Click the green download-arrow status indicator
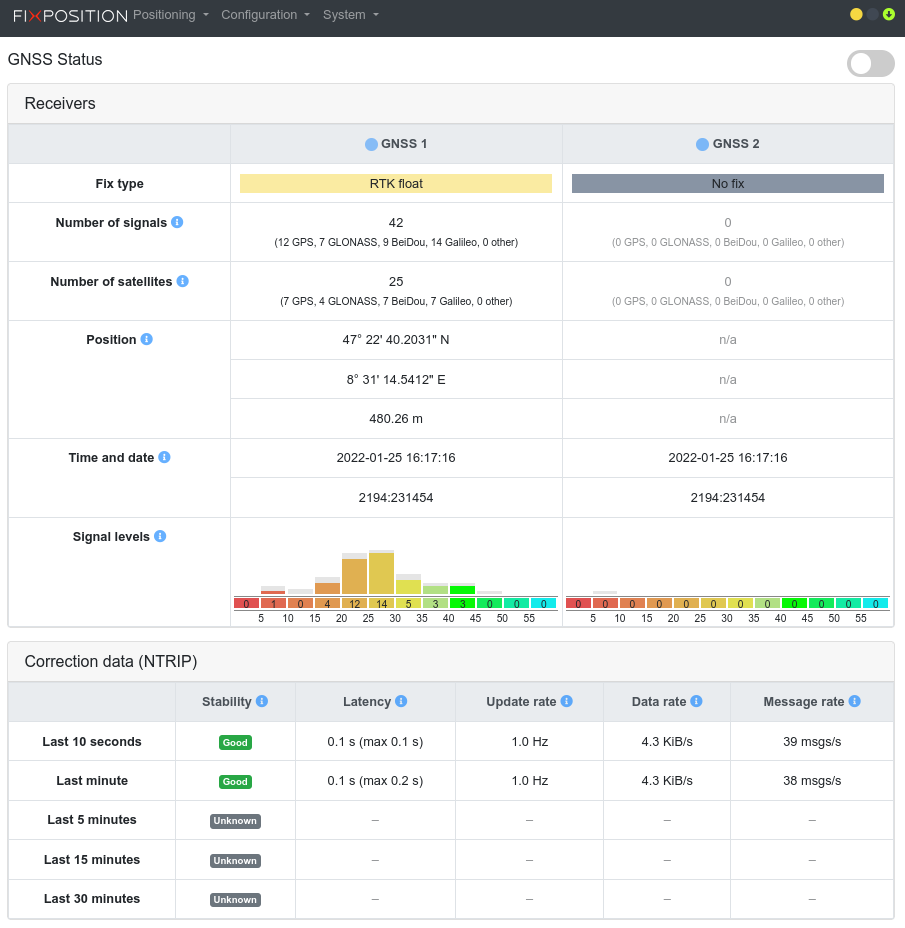Screen dimensions: 905x928 point(888,14)
